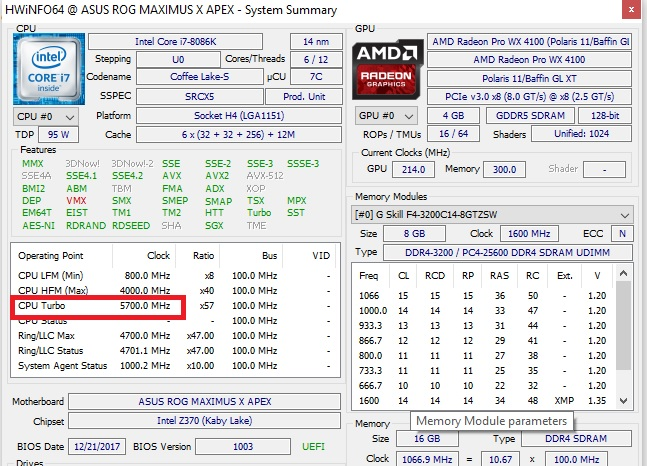This screenshot has width=647, height=466.
Task: Open the CPU #0 selector dropdown
Action: coord(46,117)
